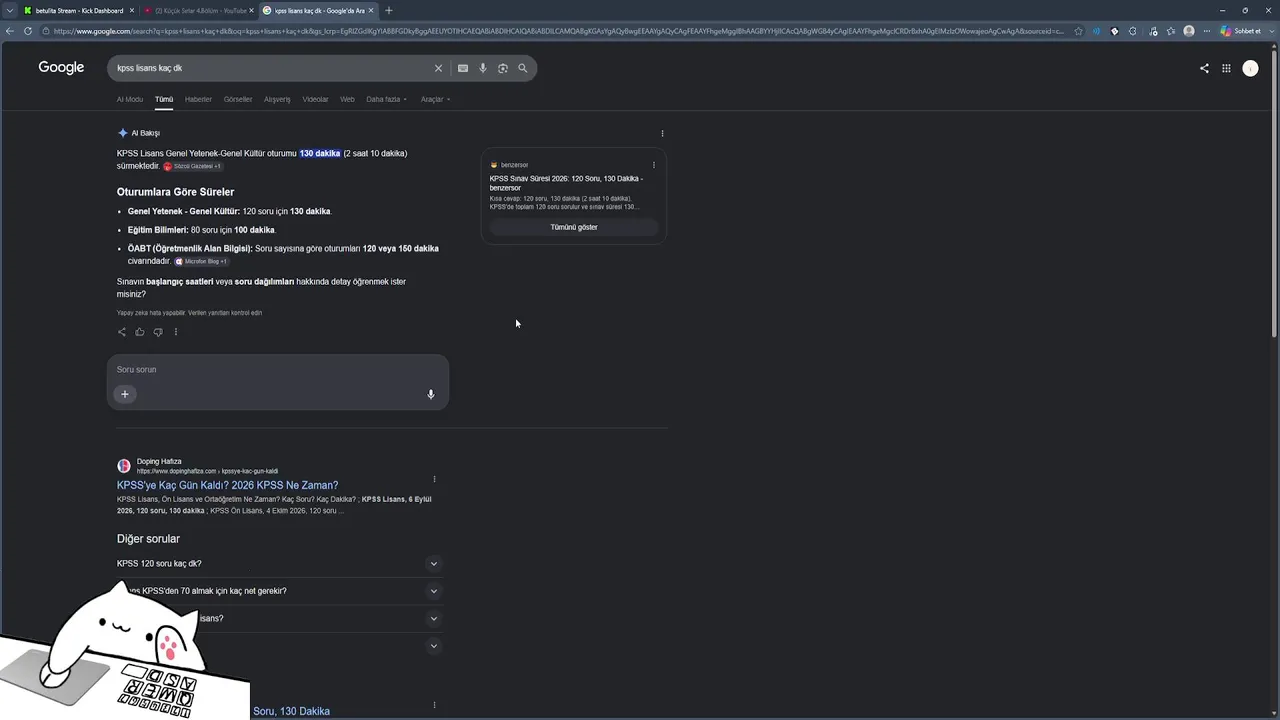Click into the Soru sorun input field
This screenshot has height=720, width=1280.
coord(278,370)
